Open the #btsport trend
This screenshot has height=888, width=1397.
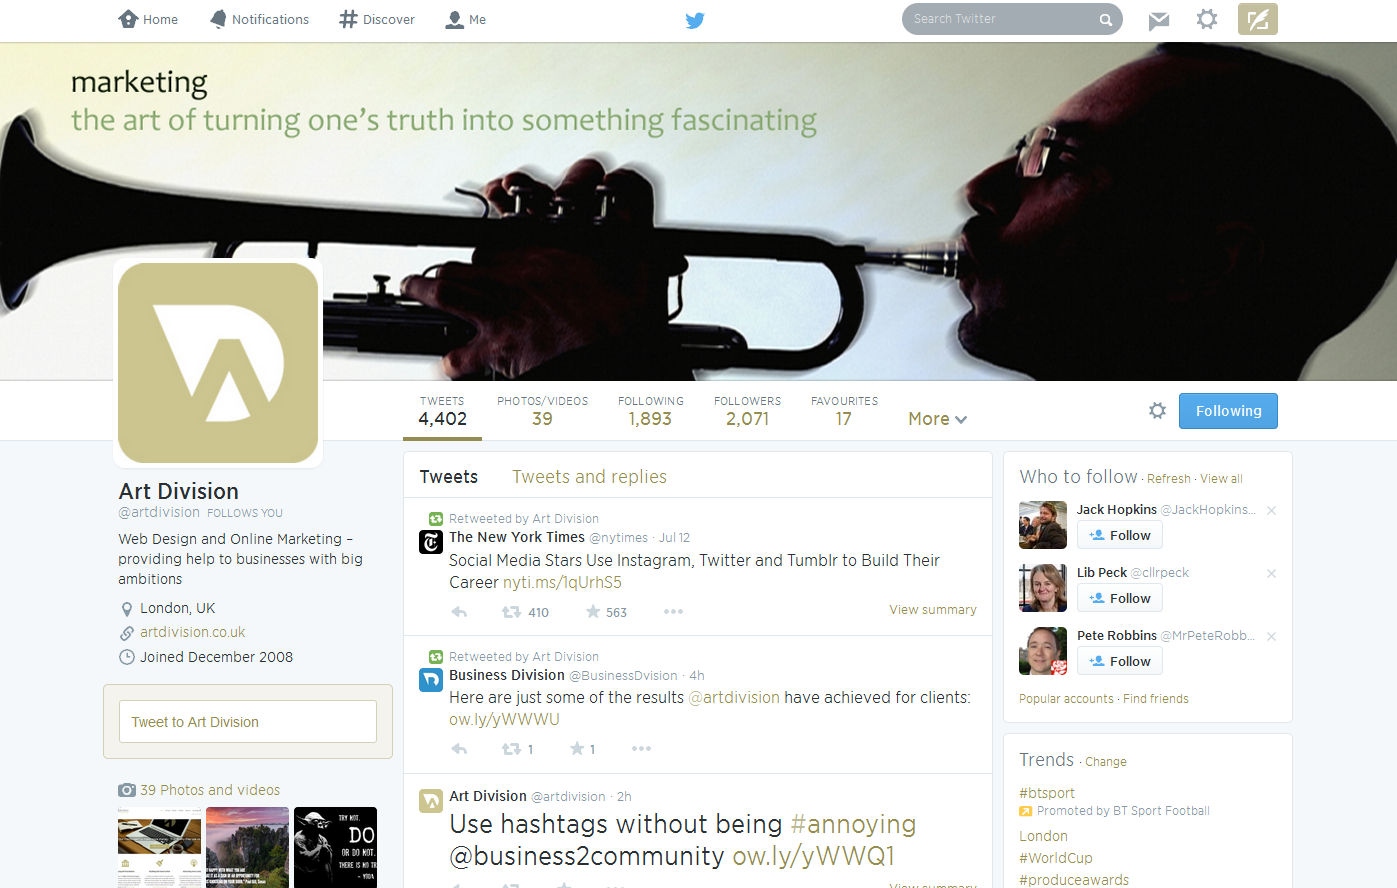[1047, 793]
